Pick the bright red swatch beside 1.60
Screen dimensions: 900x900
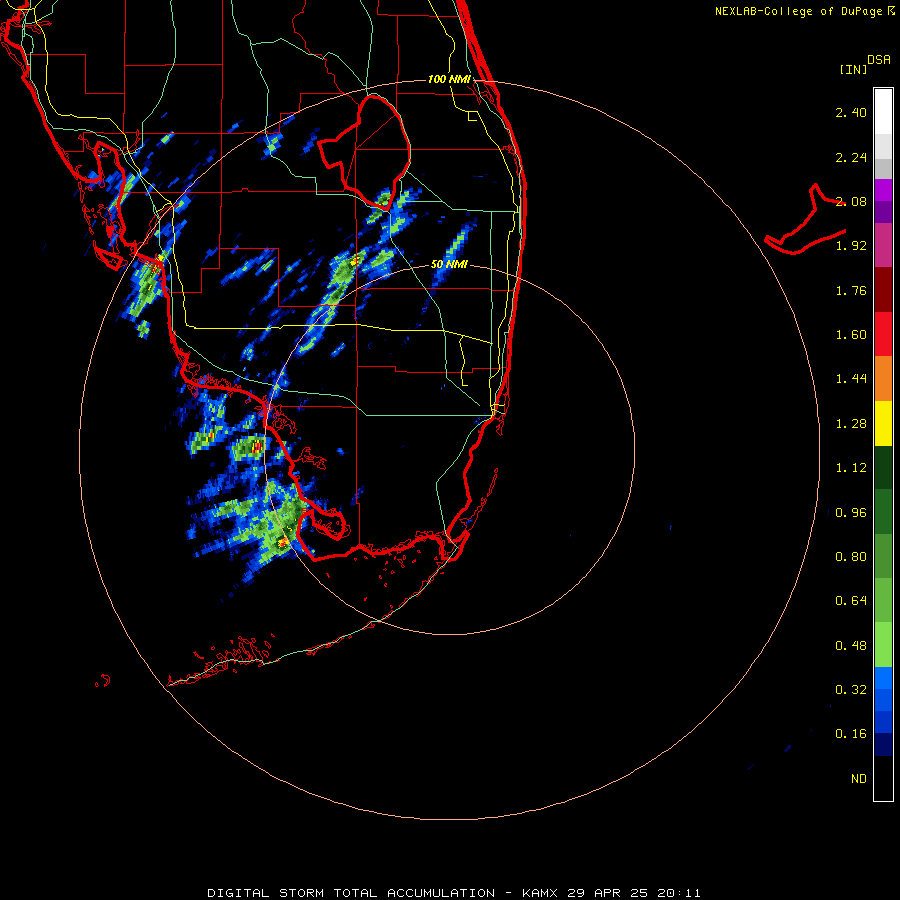coord(883,334)
